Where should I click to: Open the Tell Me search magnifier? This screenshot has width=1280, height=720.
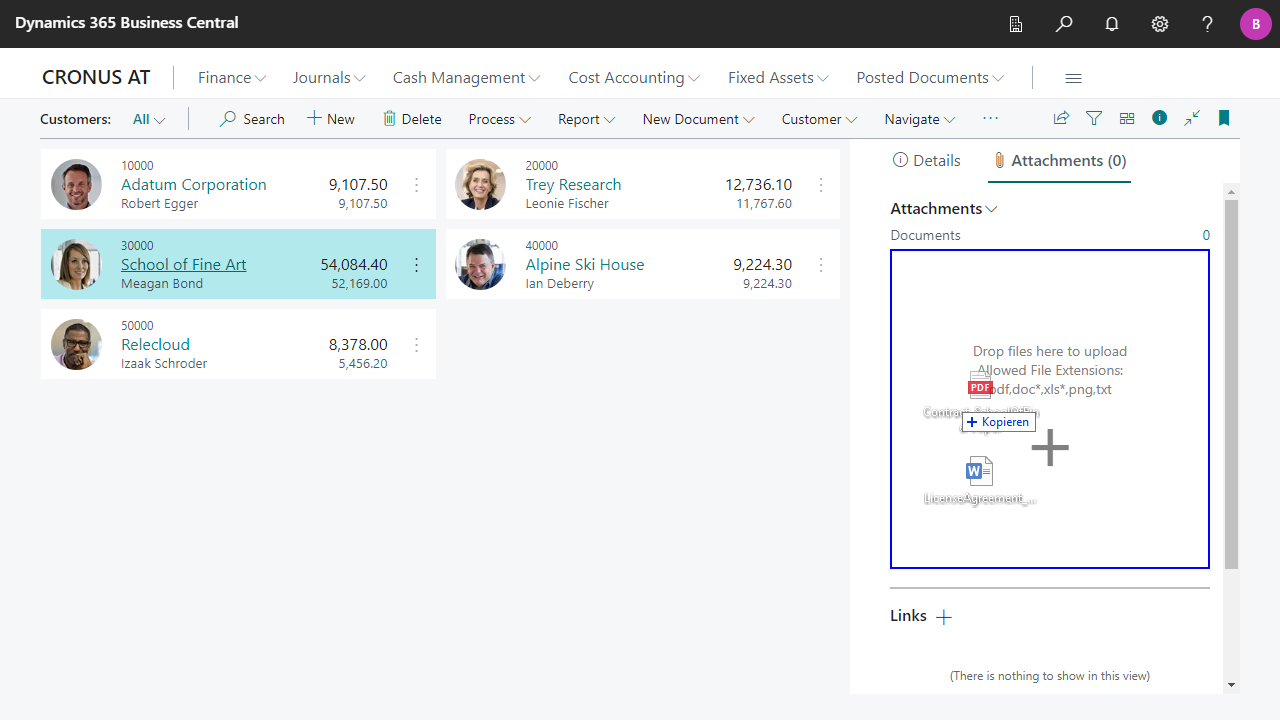[x=1064, y=24]
